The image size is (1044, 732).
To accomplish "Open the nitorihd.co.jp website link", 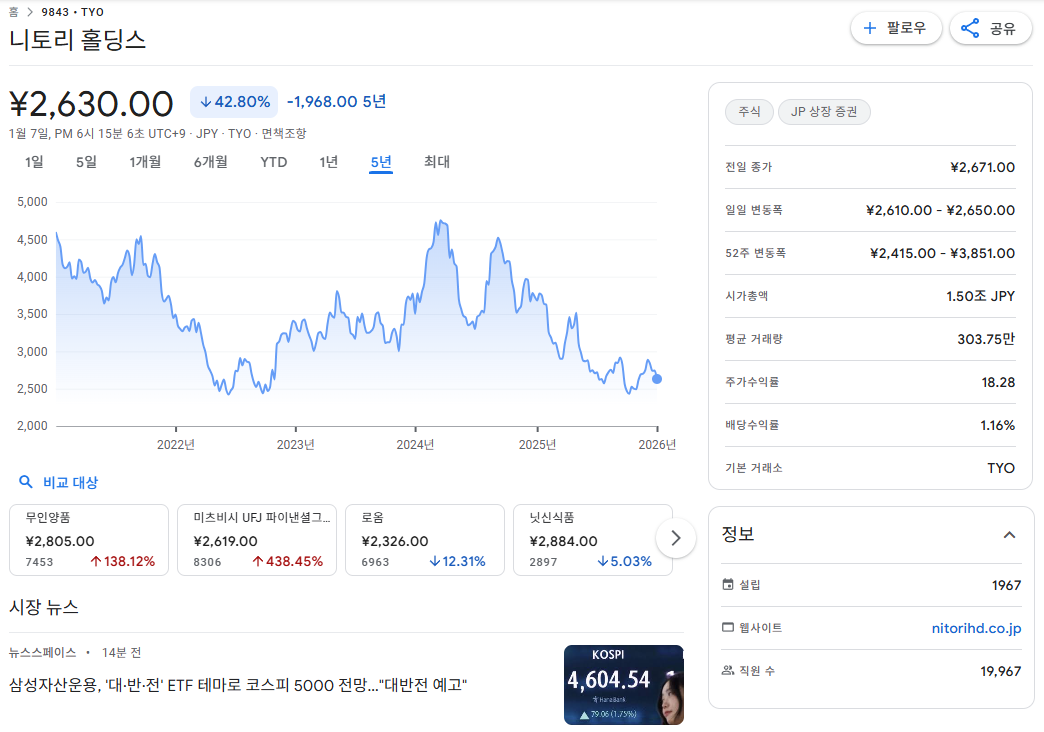I will (976, 628).
